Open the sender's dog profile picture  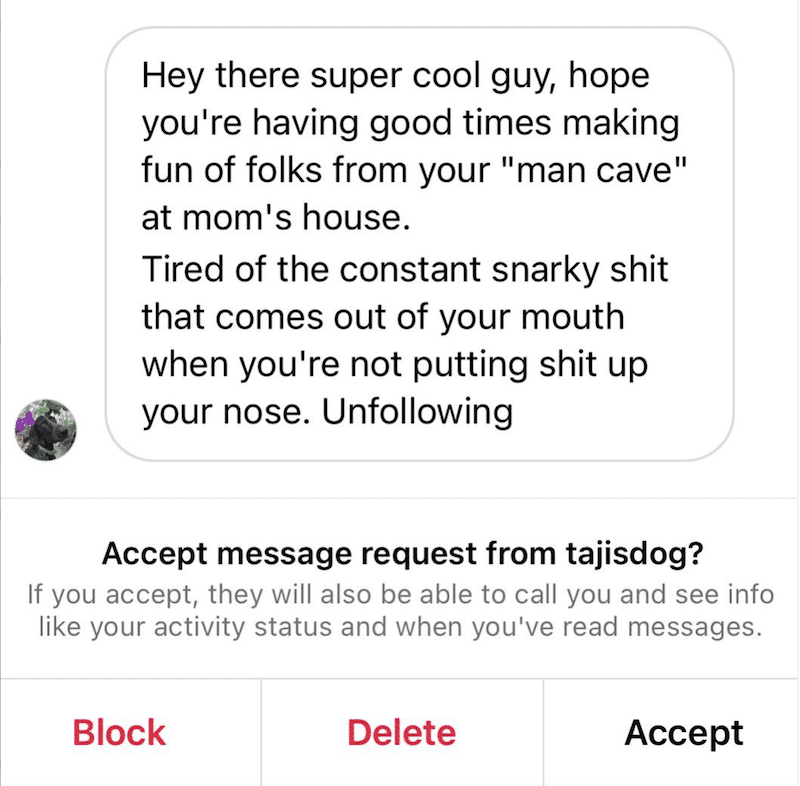[x=45, y=430]
